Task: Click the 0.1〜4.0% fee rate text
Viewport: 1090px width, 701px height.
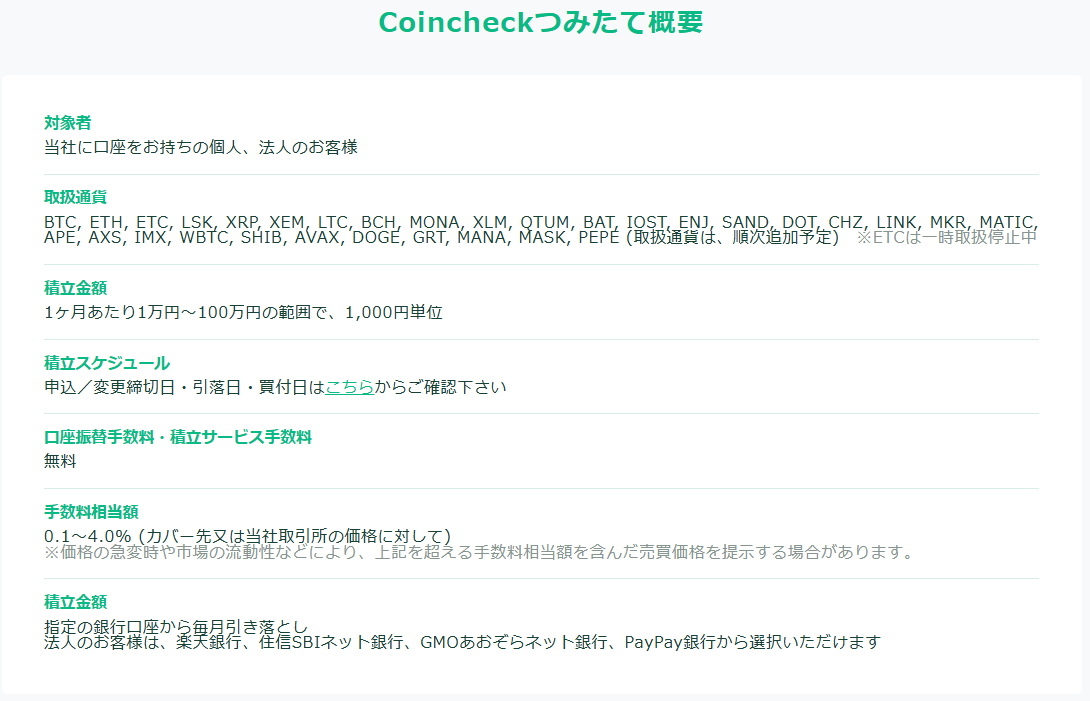Action: (x=247, y=536)
